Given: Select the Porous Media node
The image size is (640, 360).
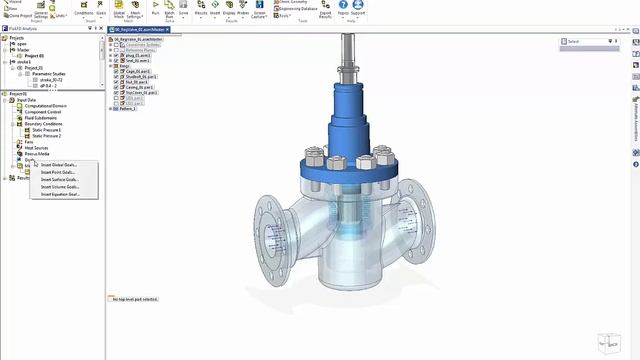Looking at the screenshot, I should 33,154.
